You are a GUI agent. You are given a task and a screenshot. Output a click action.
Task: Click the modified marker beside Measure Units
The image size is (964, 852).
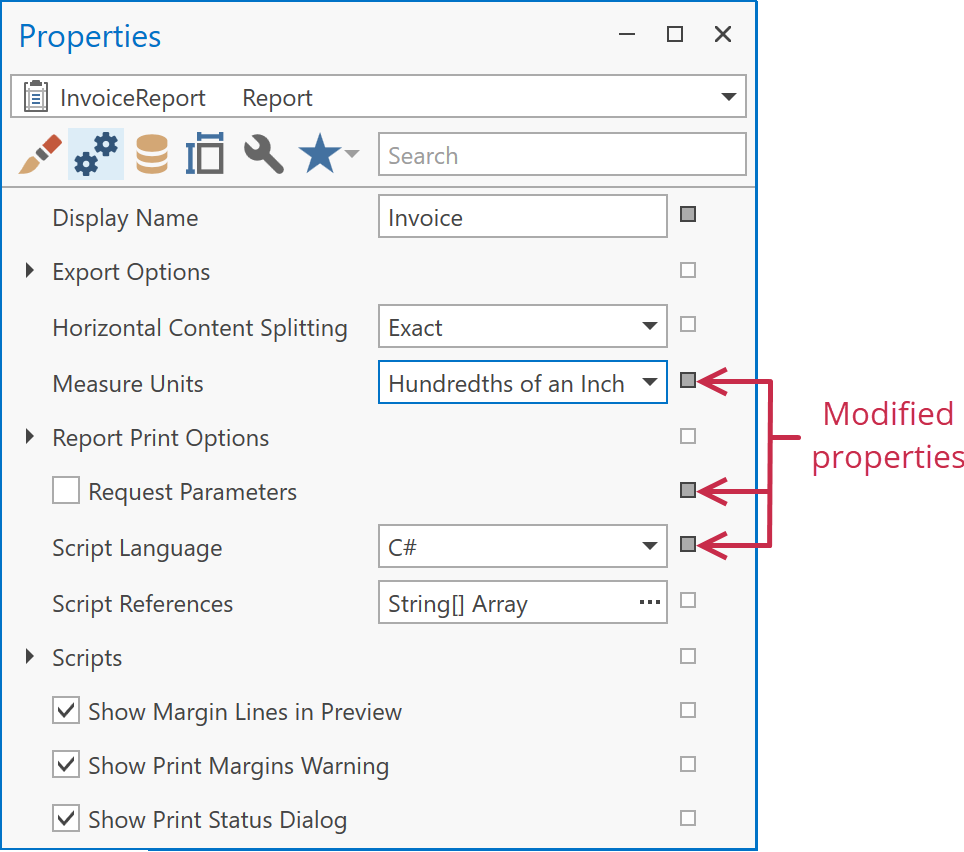pos(688,379)
